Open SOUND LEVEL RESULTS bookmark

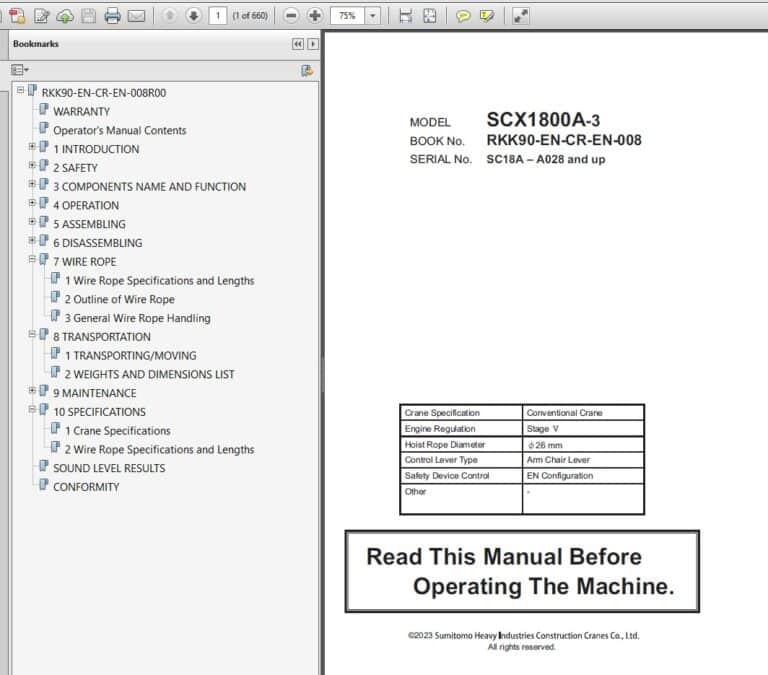[x=109, y=468]
